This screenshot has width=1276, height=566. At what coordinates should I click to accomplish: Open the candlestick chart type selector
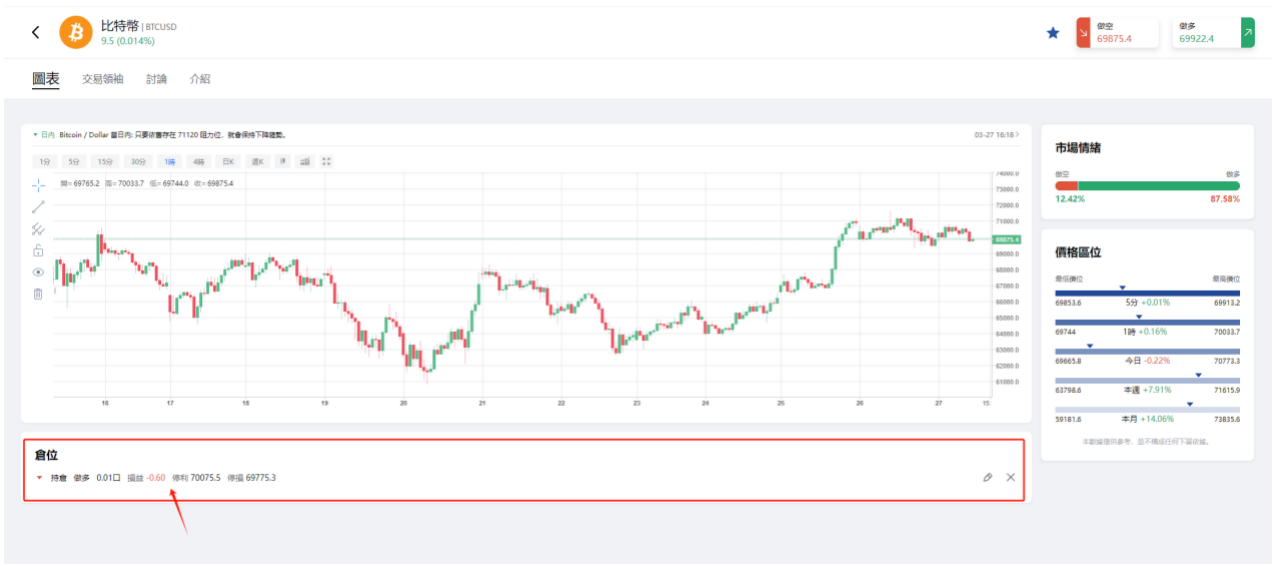(283, 161)
